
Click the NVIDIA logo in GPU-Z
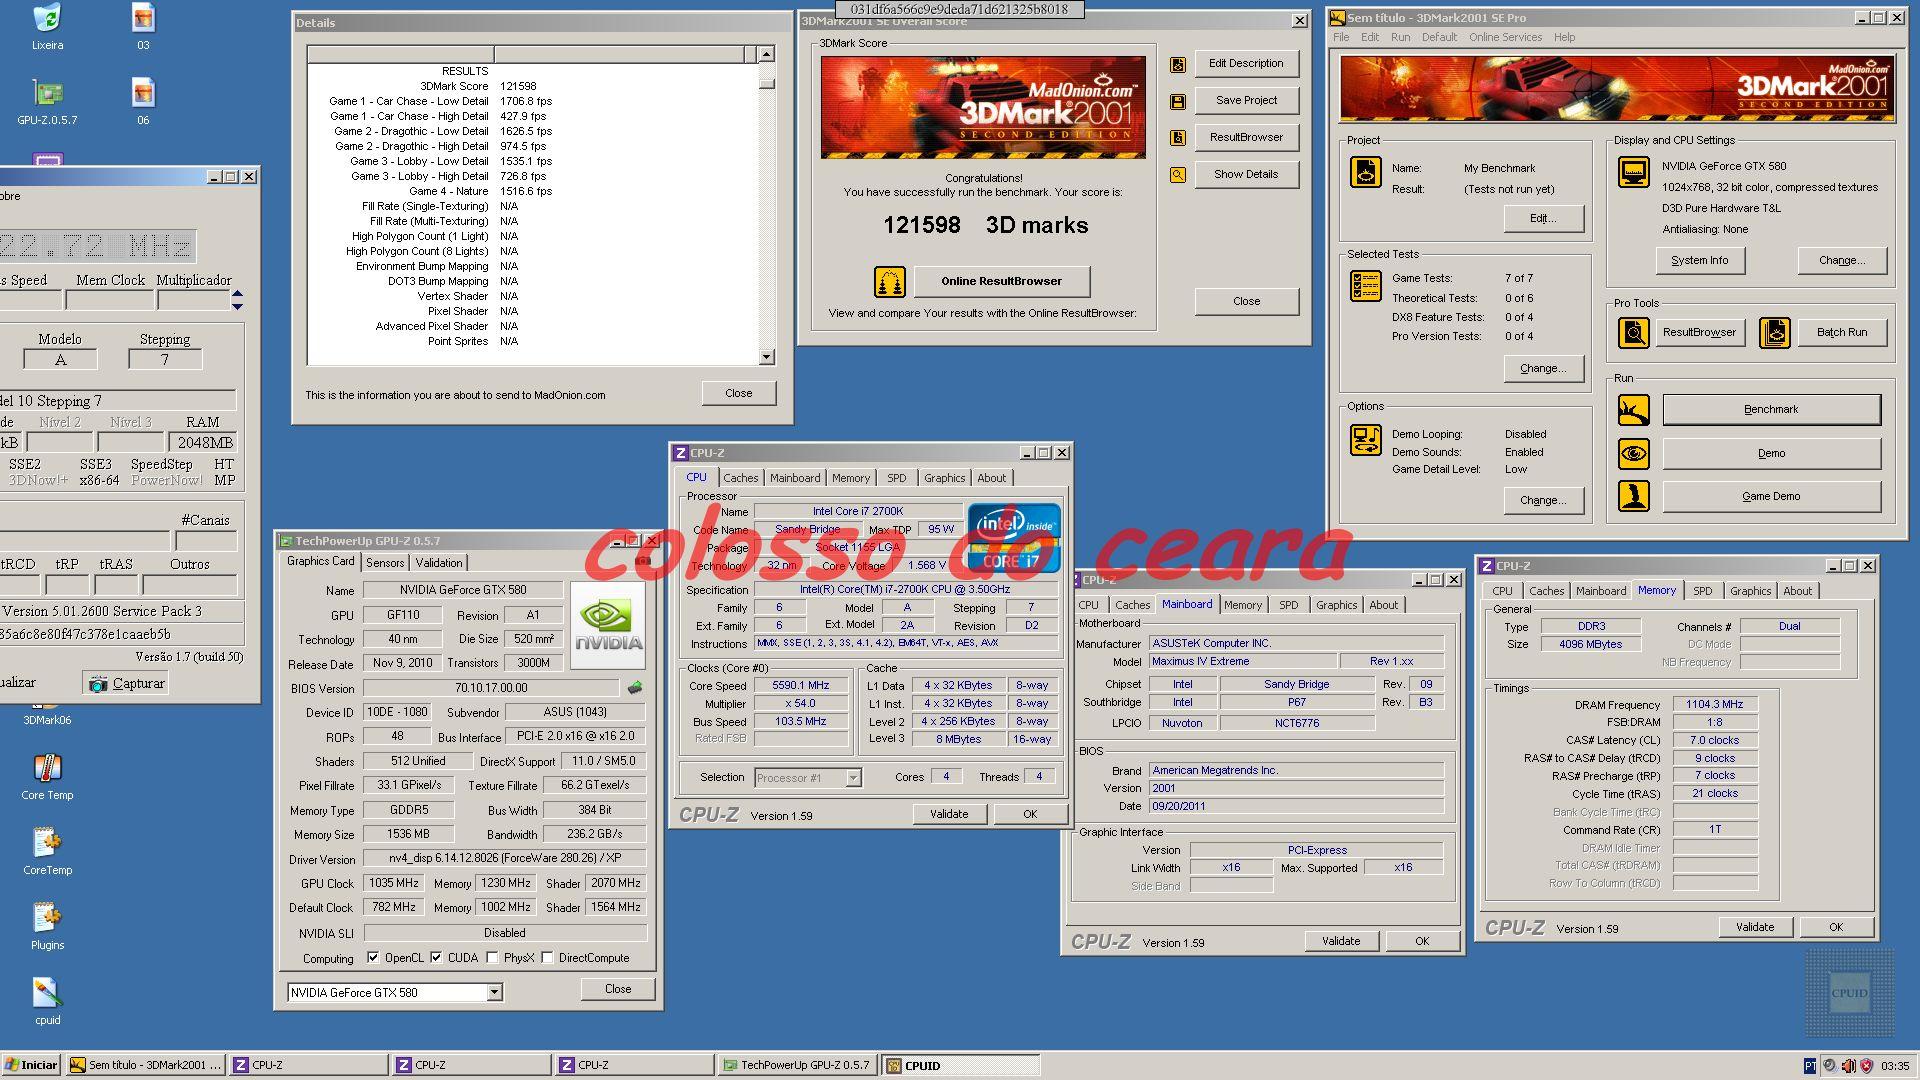(607, 628)
